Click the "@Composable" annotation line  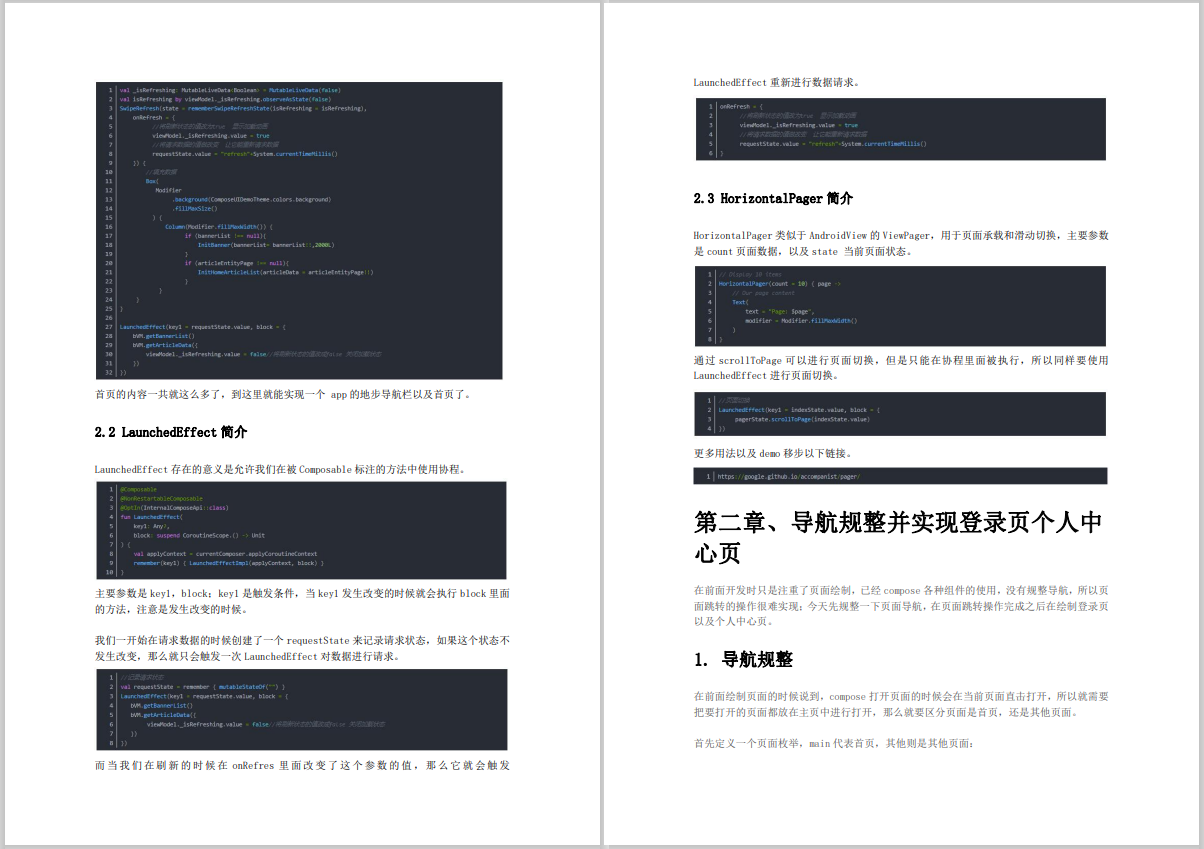coord(138,489)
